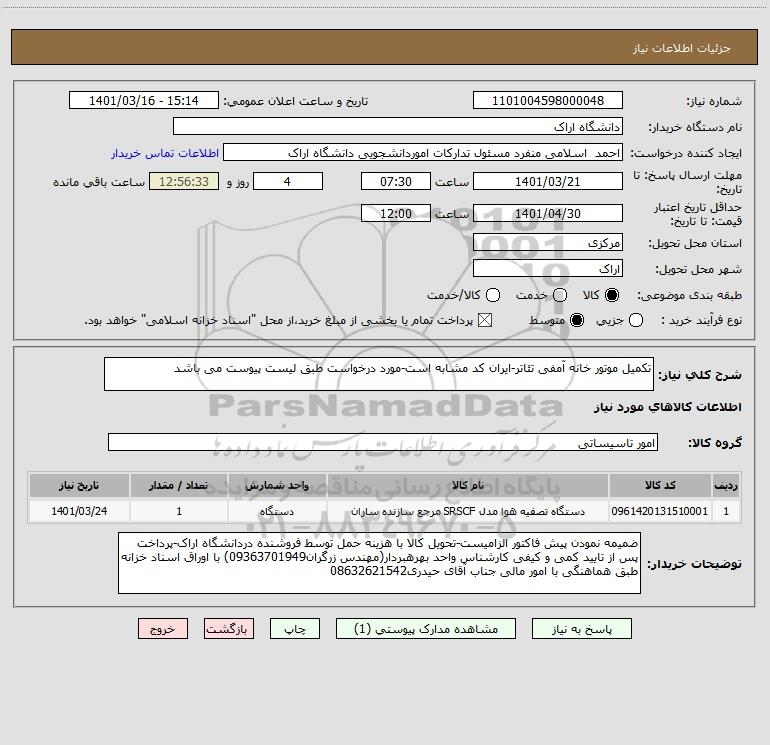The image size is (770, 745).
Task: Click the days remaining field showing 4
Action: [x=288, y=182]
